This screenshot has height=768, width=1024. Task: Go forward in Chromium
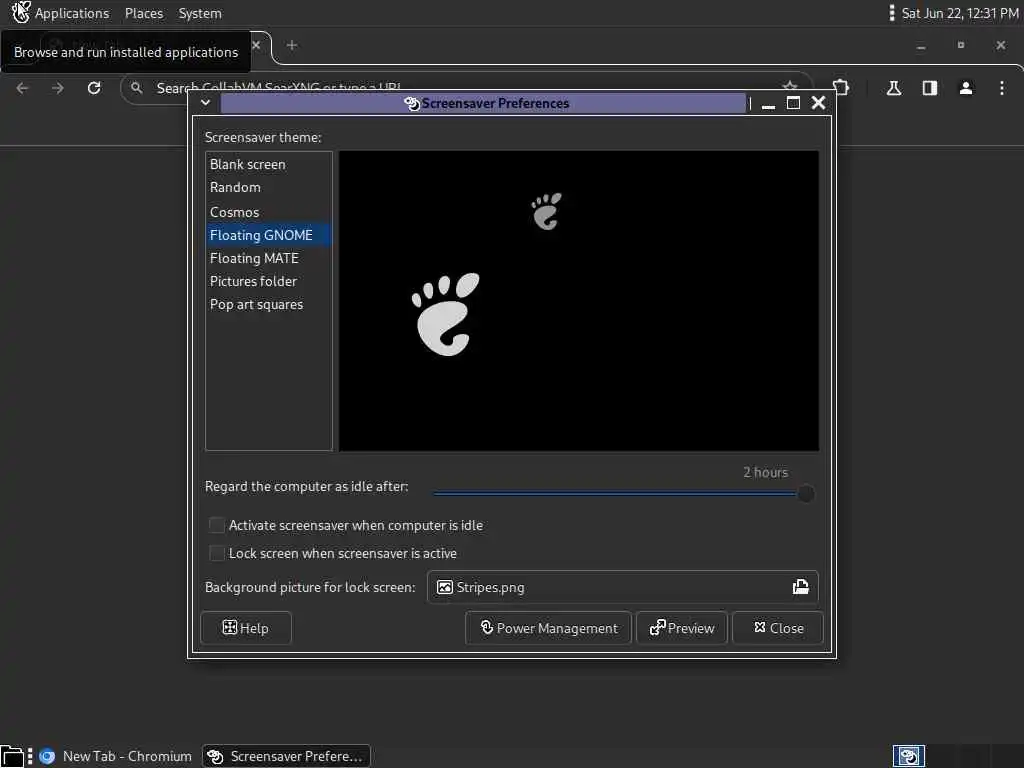pos(58,88)
